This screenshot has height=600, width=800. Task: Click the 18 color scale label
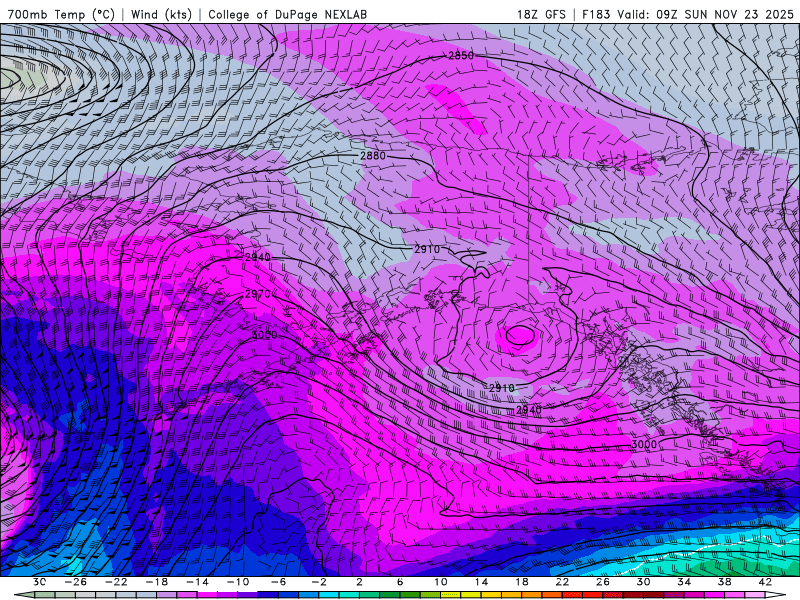click(x=521, y=582)
